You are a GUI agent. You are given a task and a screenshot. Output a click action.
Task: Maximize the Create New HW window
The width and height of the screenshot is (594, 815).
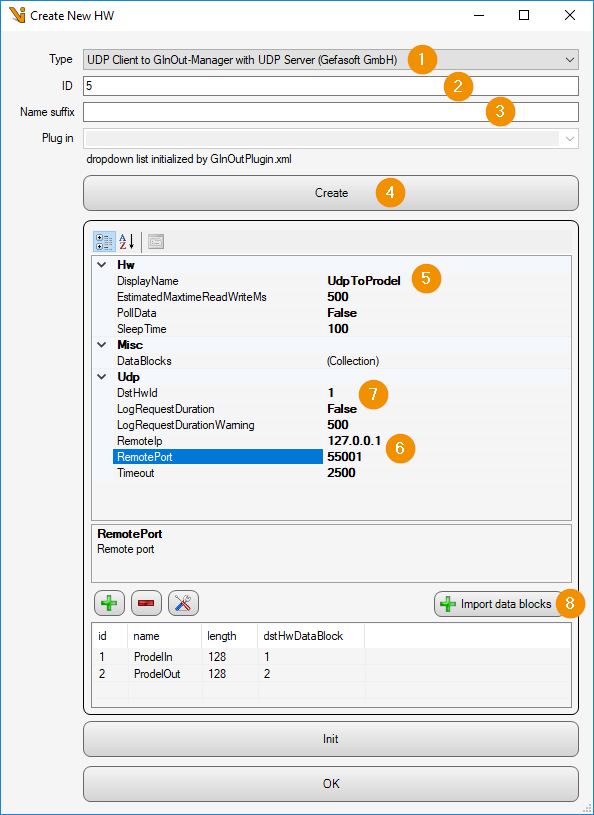524,16
